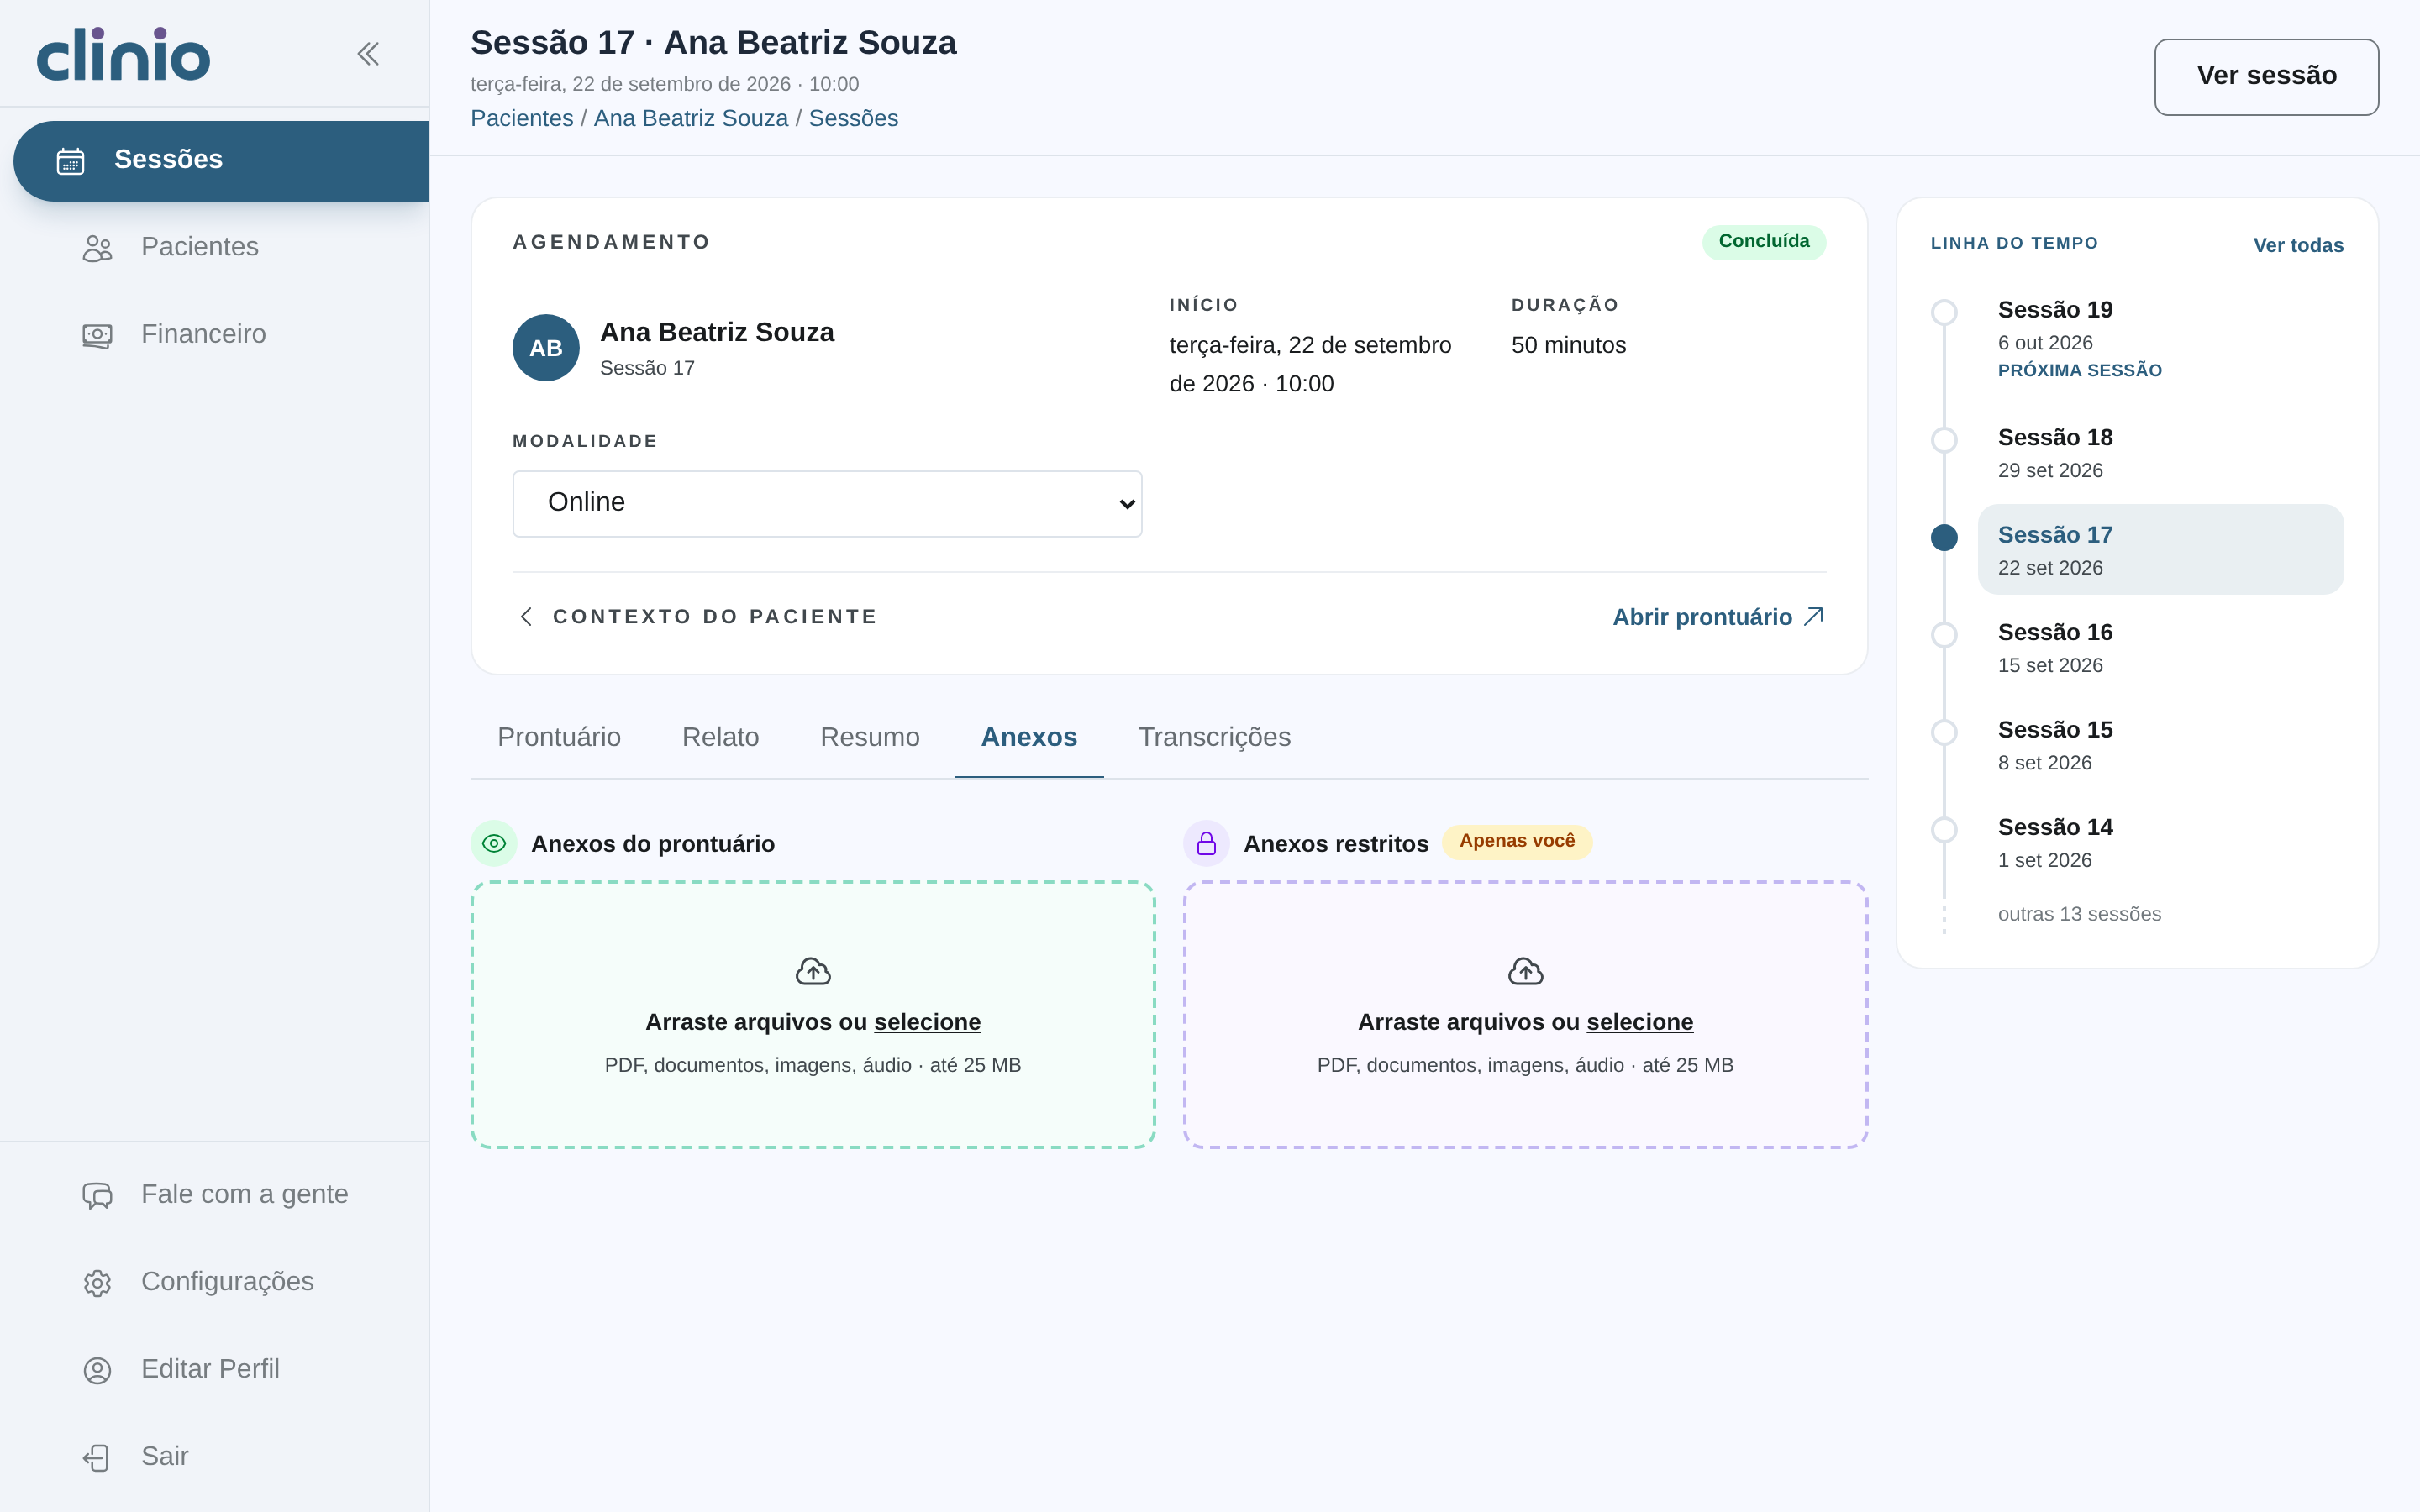The height and width of the screenshot is (1512, 2420).
Task: Switch to the Prontuário tab
Action: [x=559, y=737]
